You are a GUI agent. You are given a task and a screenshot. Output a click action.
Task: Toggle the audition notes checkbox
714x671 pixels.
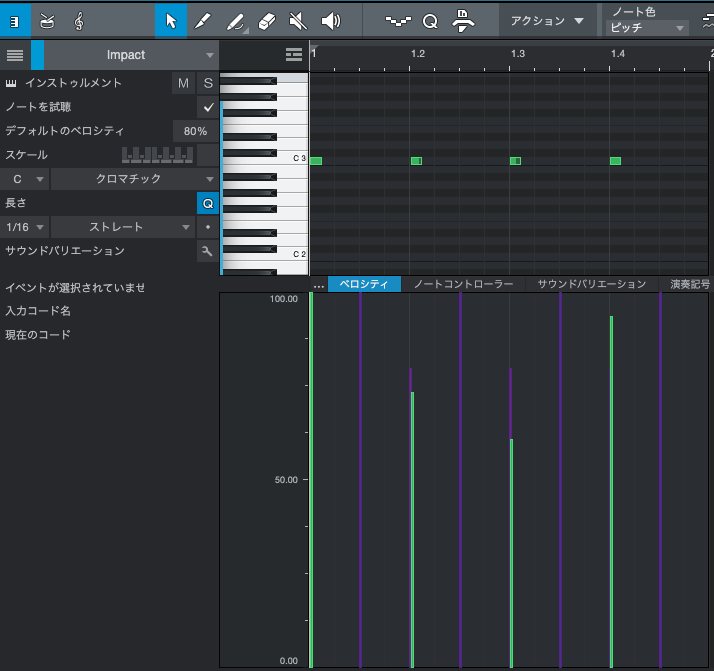pyautogui.click(x=208, y=107)
